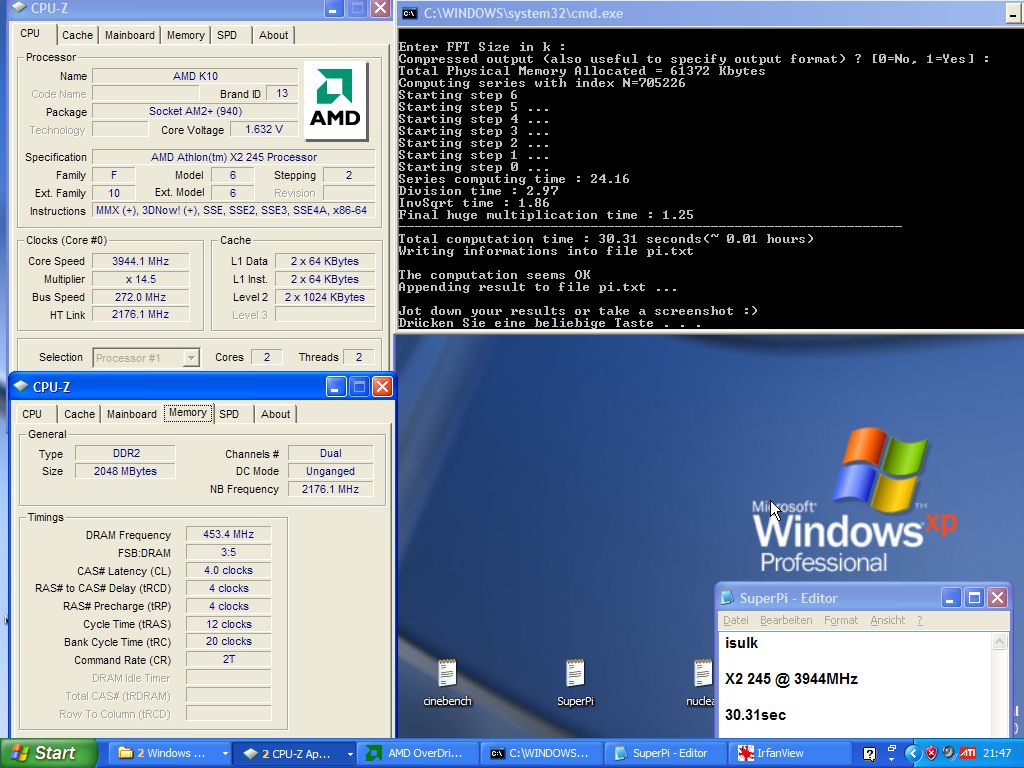Open About tab in upper CPU-Z
Viewport: 1024px width, 768px height.
(x=274, y=35)
